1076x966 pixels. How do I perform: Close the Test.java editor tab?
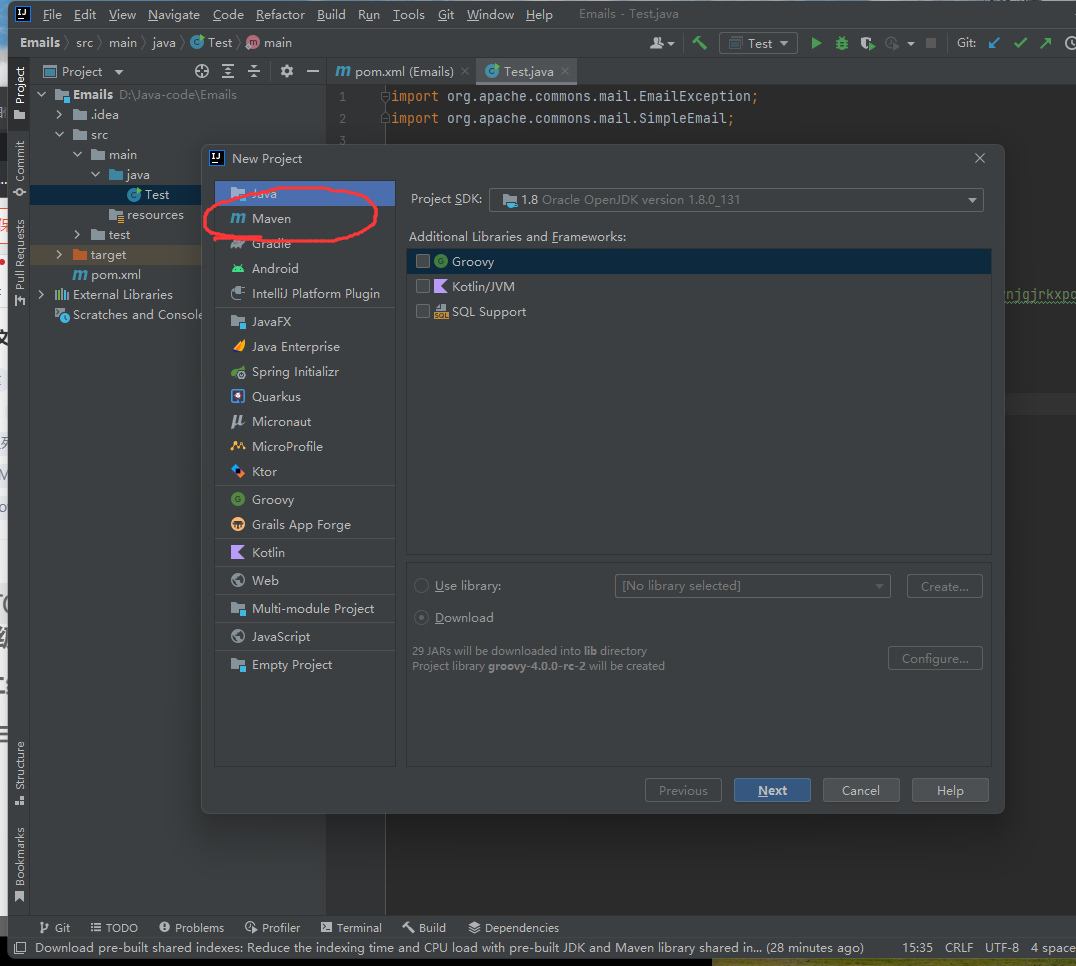coord(565,71)
